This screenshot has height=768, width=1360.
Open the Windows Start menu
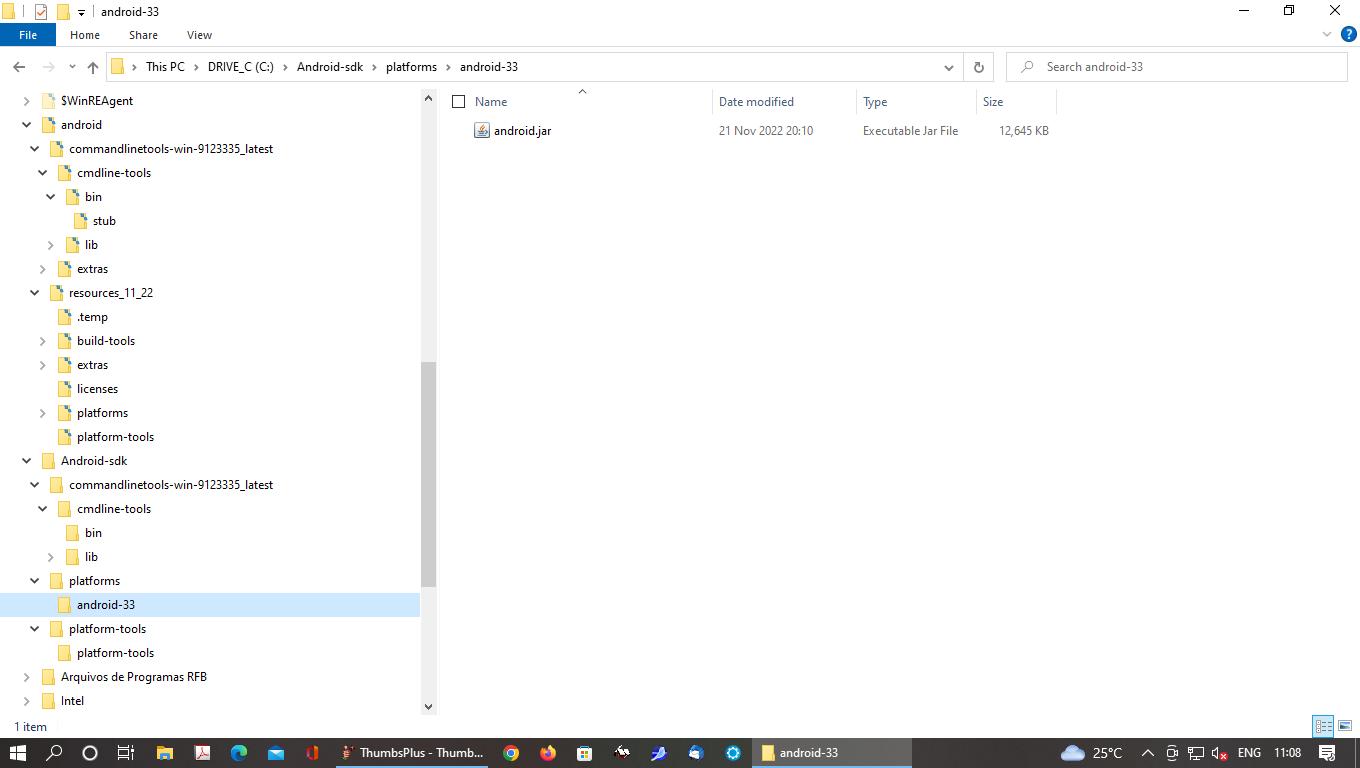(x=17, y=753)
